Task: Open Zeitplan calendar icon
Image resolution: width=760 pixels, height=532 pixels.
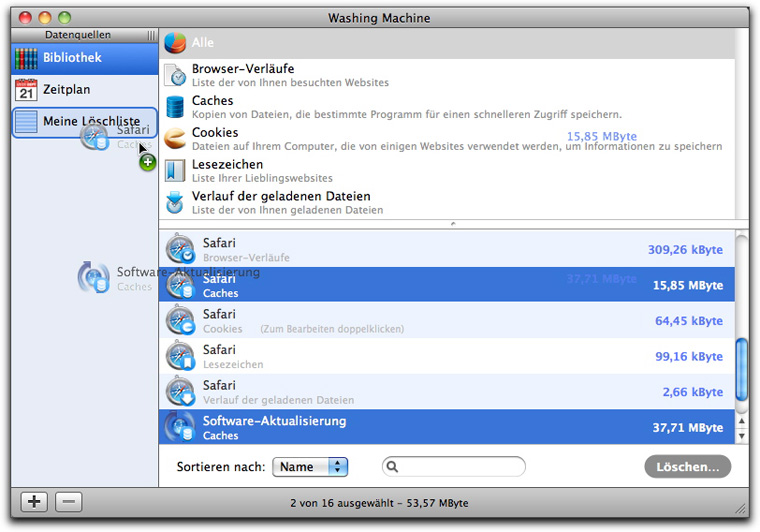Action: (26, 90)
